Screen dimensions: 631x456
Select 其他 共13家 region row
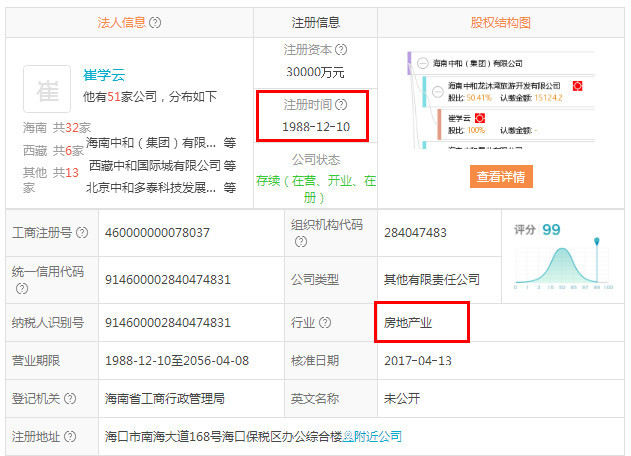pos(51,180)
